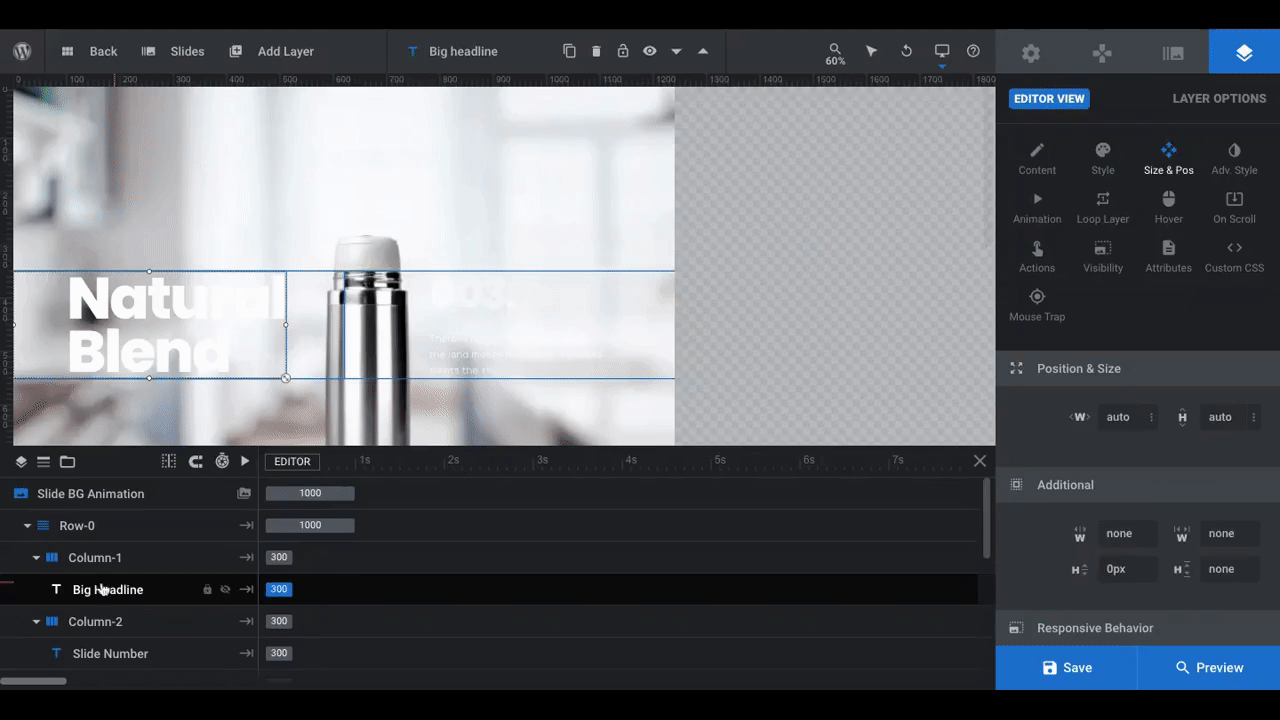Go Back to module overview
Viewport: 1280px width, 720px height.
[89, 51]
